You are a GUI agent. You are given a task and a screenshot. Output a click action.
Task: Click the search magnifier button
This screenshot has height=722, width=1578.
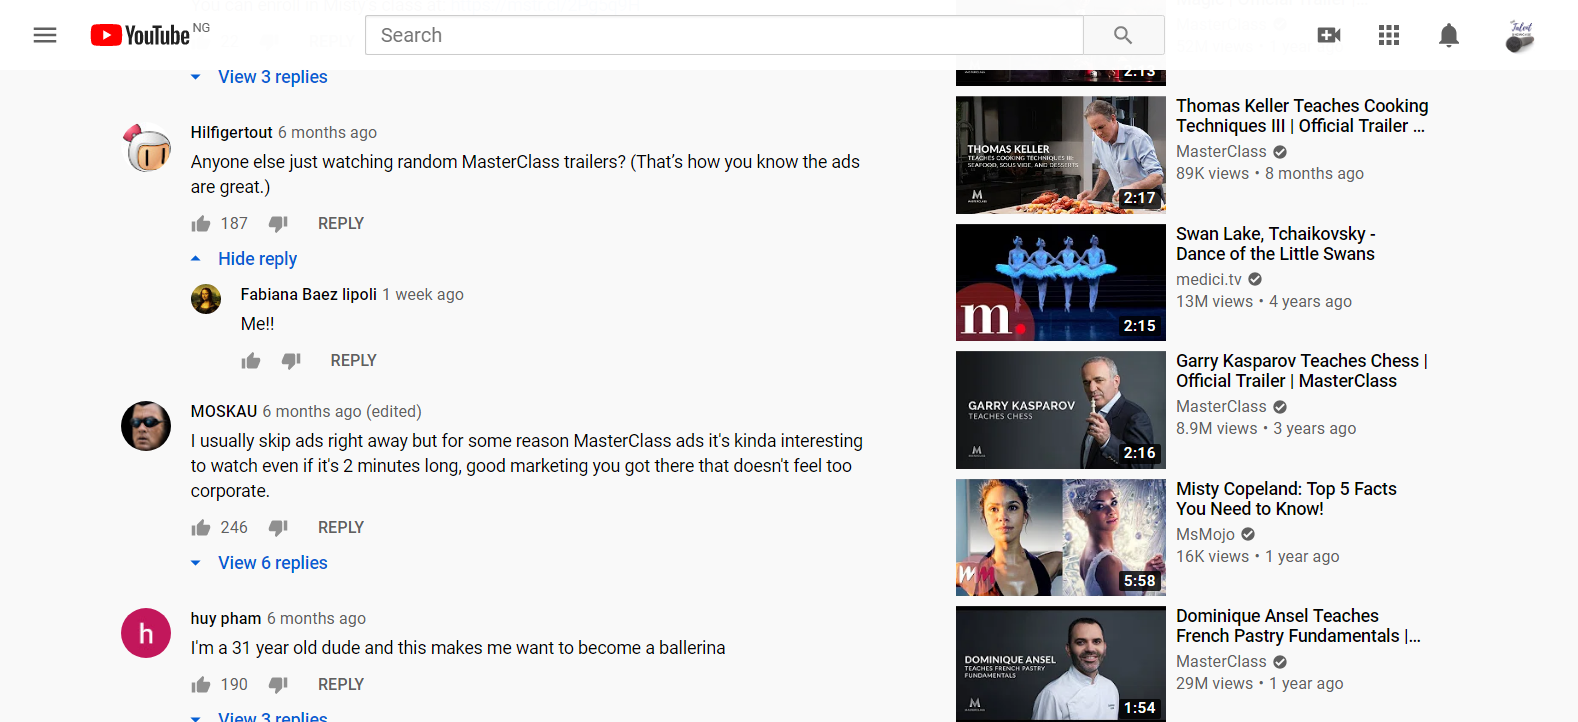[1123, 35]
